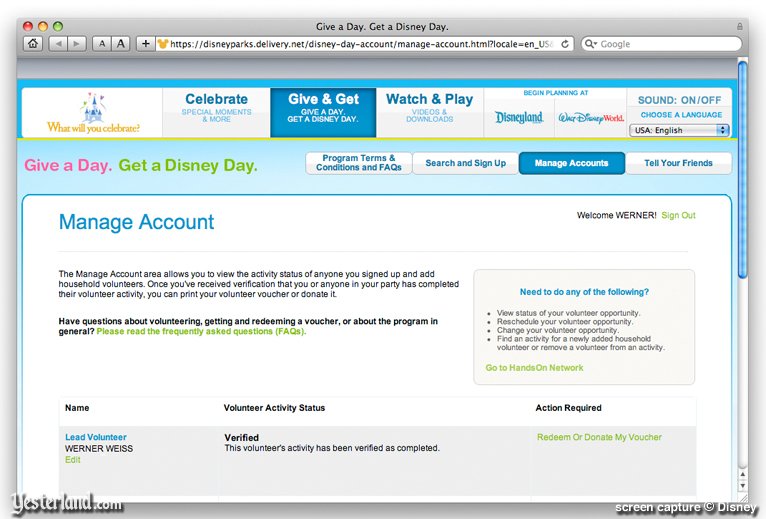Open the USA: English language dropdown
Image resolution: width=766 pixels, height=519 pixels.
[680, 130]
